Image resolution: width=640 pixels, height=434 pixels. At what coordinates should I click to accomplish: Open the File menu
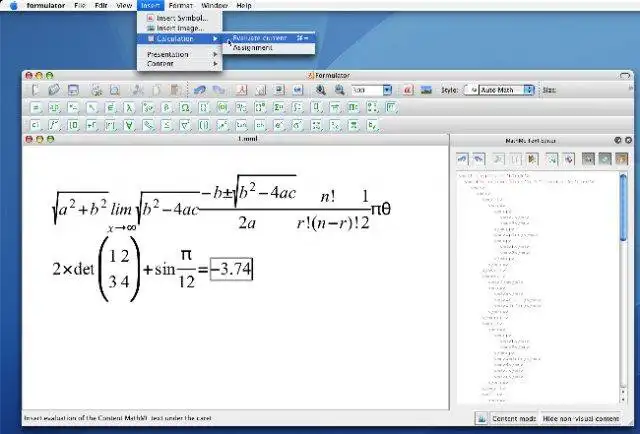pos(80,6)
